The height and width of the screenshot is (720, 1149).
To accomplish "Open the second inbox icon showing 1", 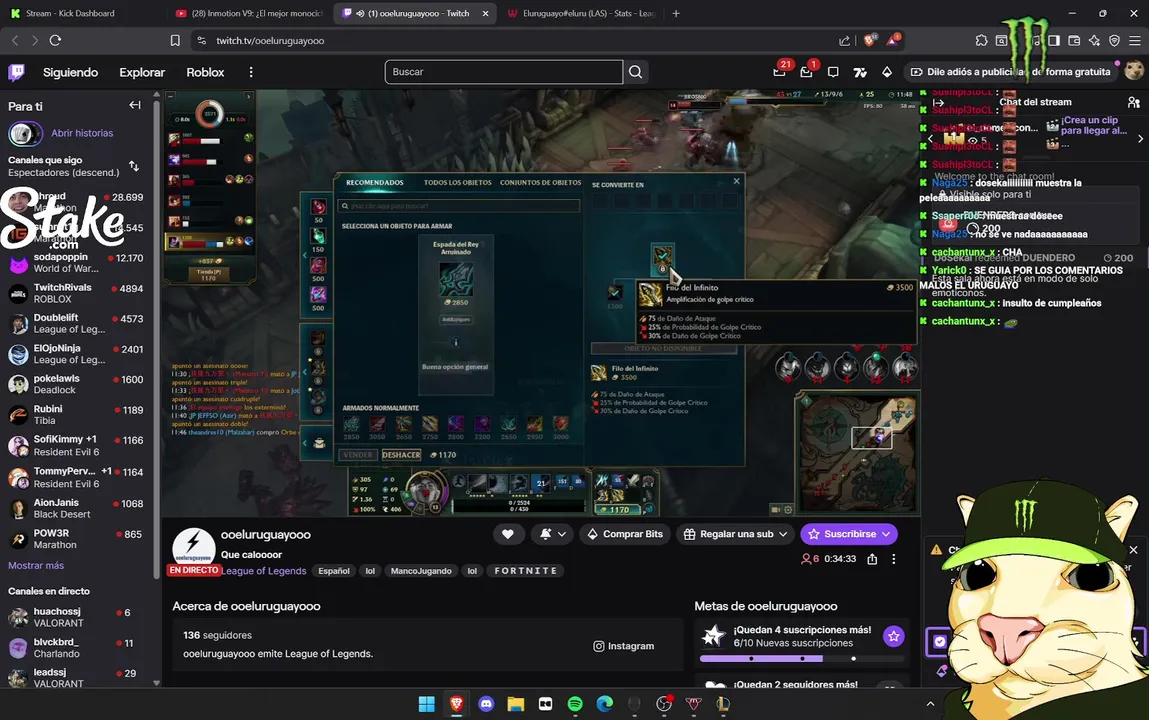I will pyautogui.click(x=806, y=72).
